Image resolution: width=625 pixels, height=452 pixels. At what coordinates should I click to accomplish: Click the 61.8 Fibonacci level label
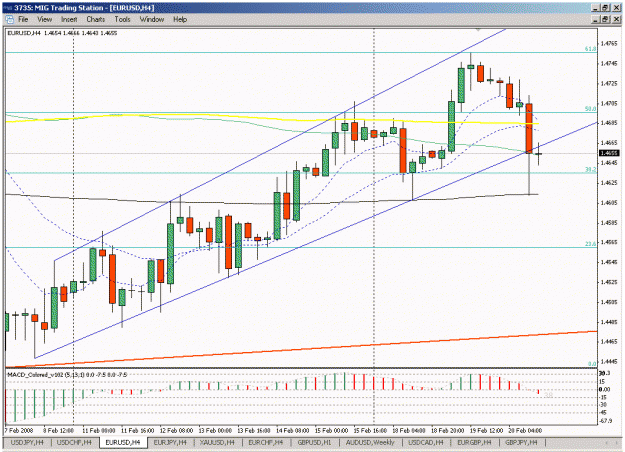click(x=590, y=49)
